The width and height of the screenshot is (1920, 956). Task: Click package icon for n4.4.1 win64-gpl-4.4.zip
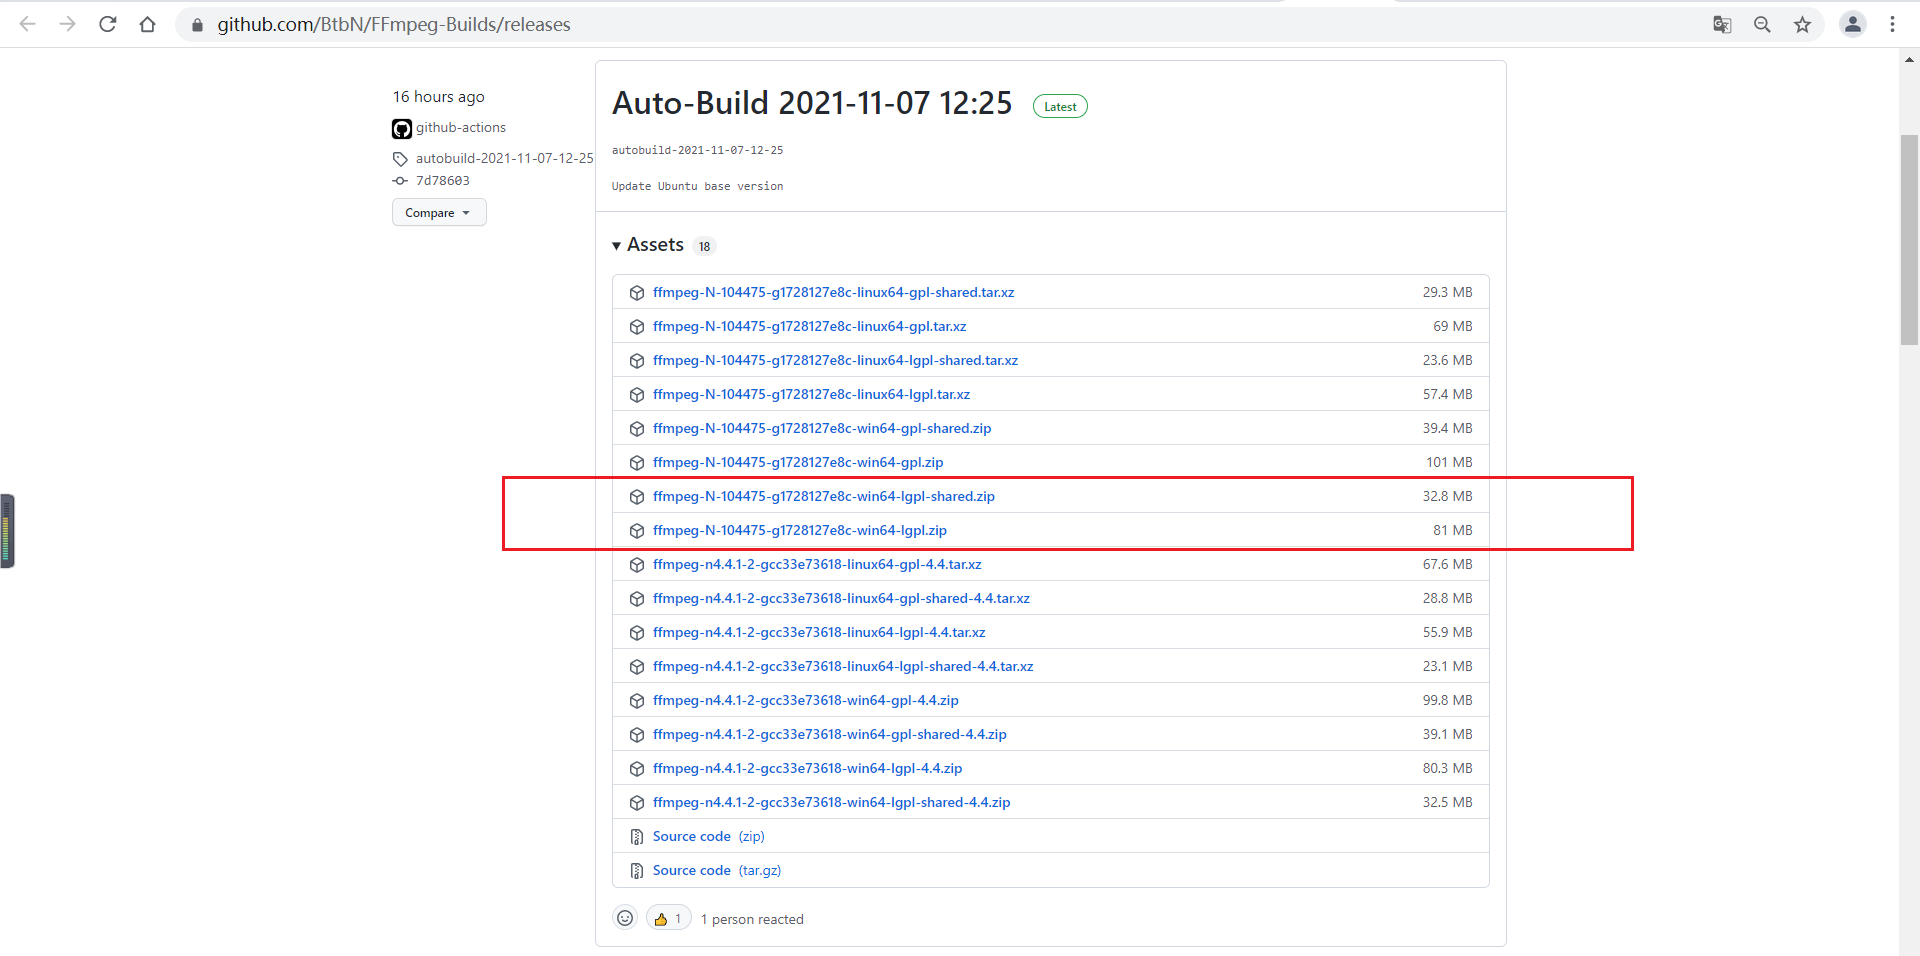coord(637,701)
